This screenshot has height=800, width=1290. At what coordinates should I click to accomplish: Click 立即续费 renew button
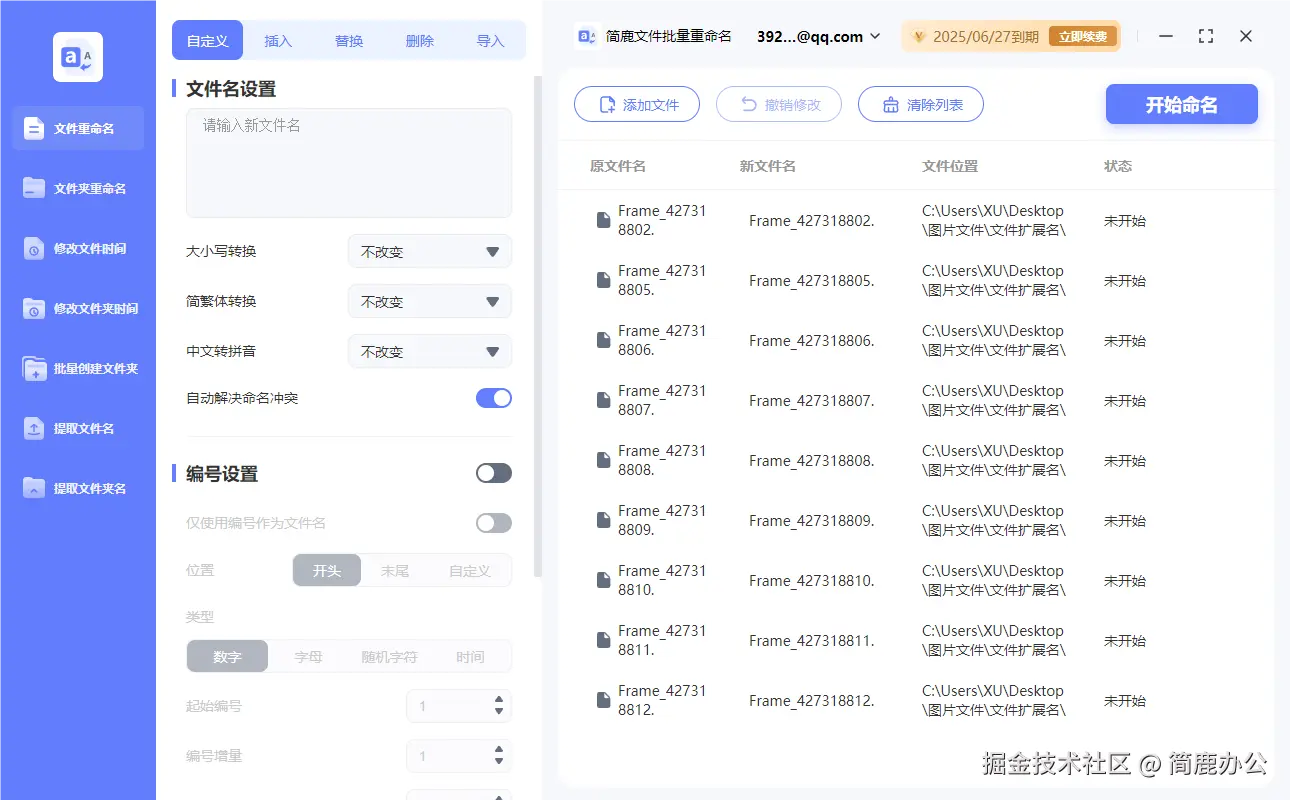(1083, 37)
